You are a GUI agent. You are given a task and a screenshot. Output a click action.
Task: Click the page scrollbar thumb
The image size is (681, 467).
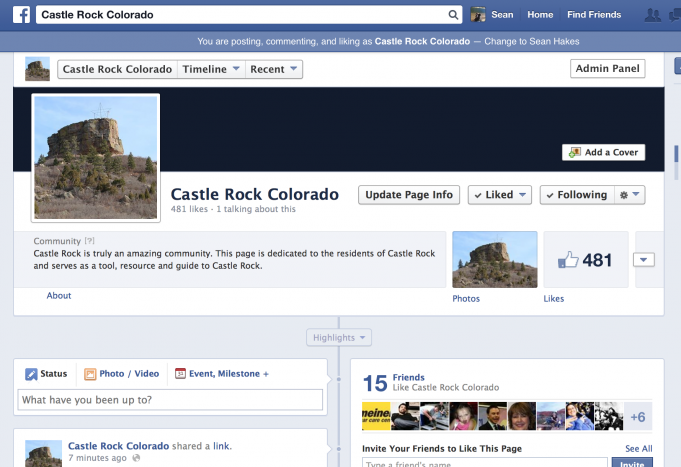[676, 153]
